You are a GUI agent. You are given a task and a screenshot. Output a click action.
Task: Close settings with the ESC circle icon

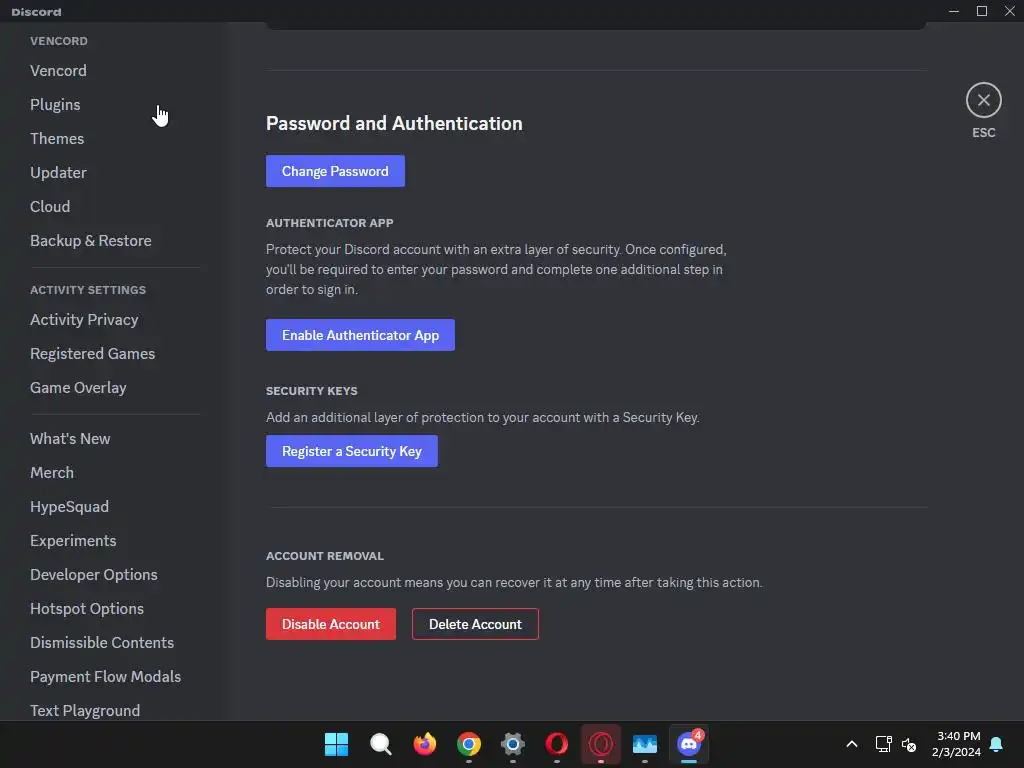[983, 100]
